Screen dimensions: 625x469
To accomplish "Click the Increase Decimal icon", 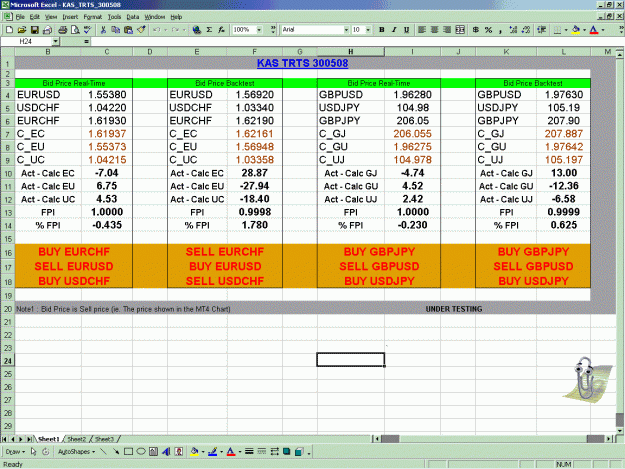I will point(513,30).
